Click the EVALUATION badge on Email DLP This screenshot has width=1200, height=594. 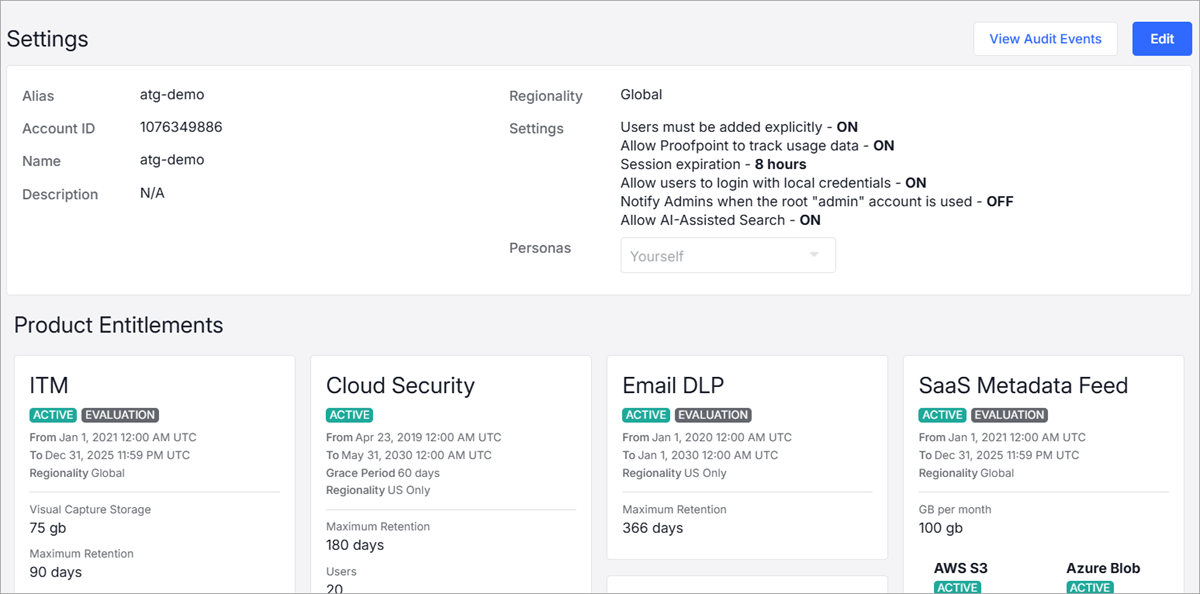[x=713, y=415]
